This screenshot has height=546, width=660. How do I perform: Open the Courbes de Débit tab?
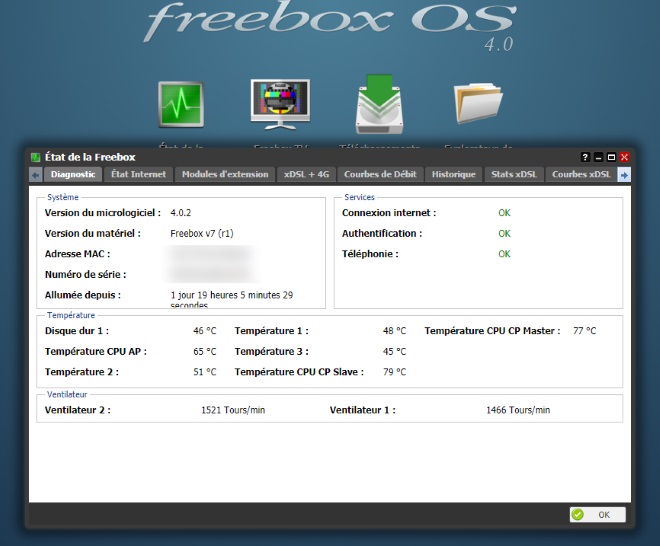click(x=380, y=174)
